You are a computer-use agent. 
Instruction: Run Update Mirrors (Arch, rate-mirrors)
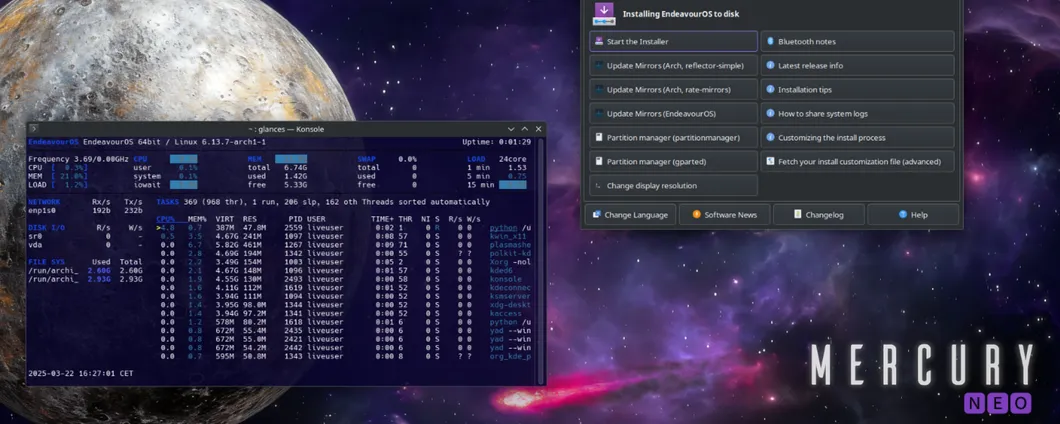tap(673, 89)
